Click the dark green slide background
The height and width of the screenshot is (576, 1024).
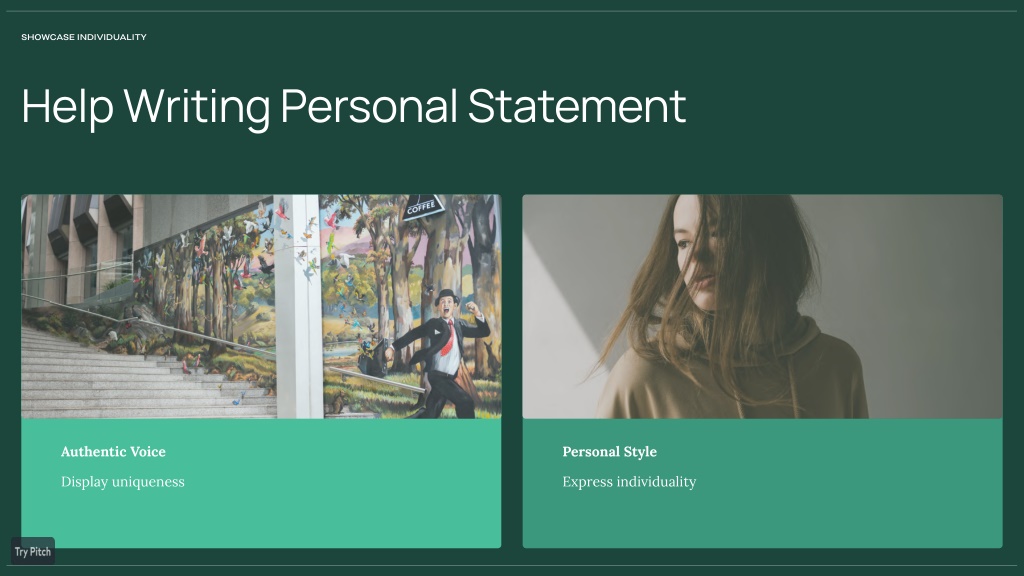pos(849,104)
